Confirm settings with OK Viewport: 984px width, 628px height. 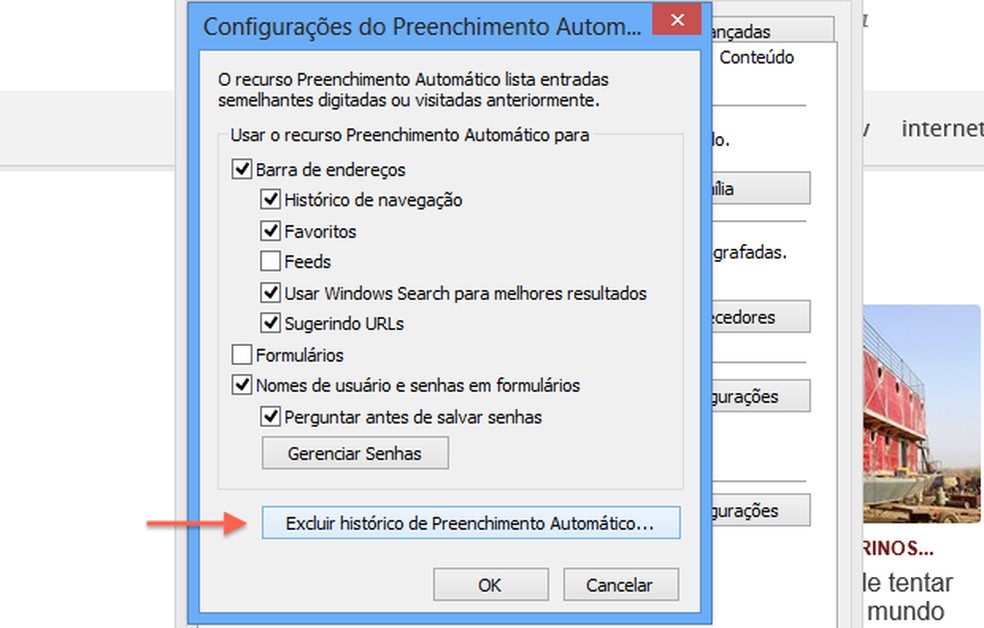pyautogui.click(x=490, y=584)
